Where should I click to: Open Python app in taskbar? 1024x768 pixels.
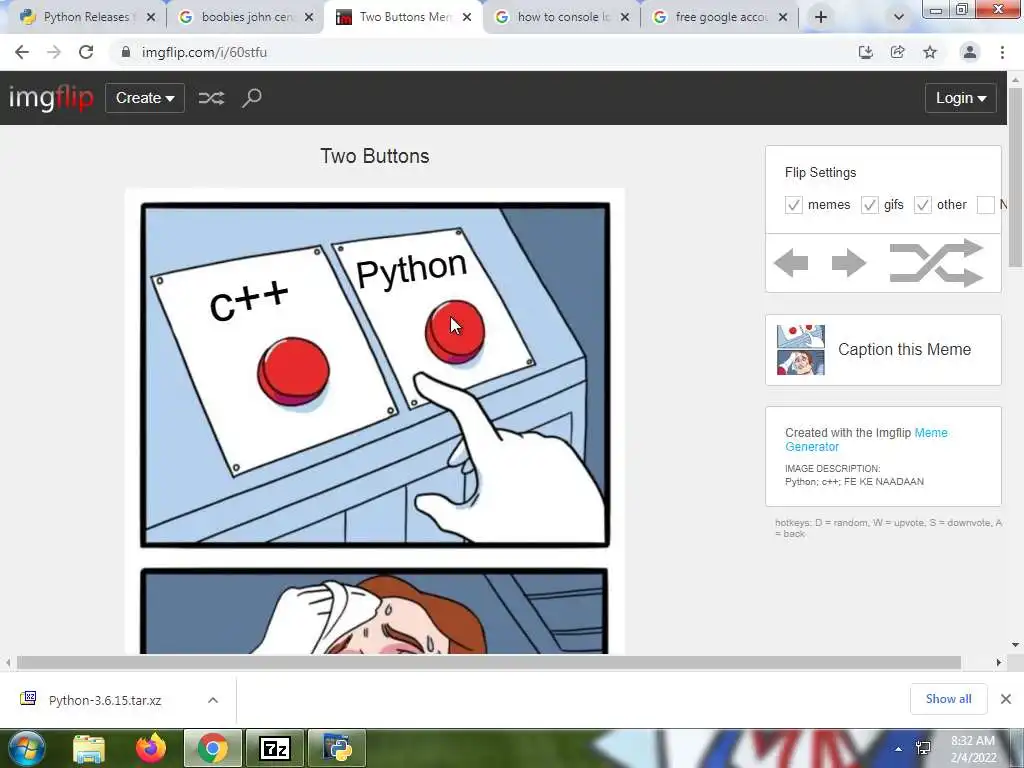(x=337, y=748)
